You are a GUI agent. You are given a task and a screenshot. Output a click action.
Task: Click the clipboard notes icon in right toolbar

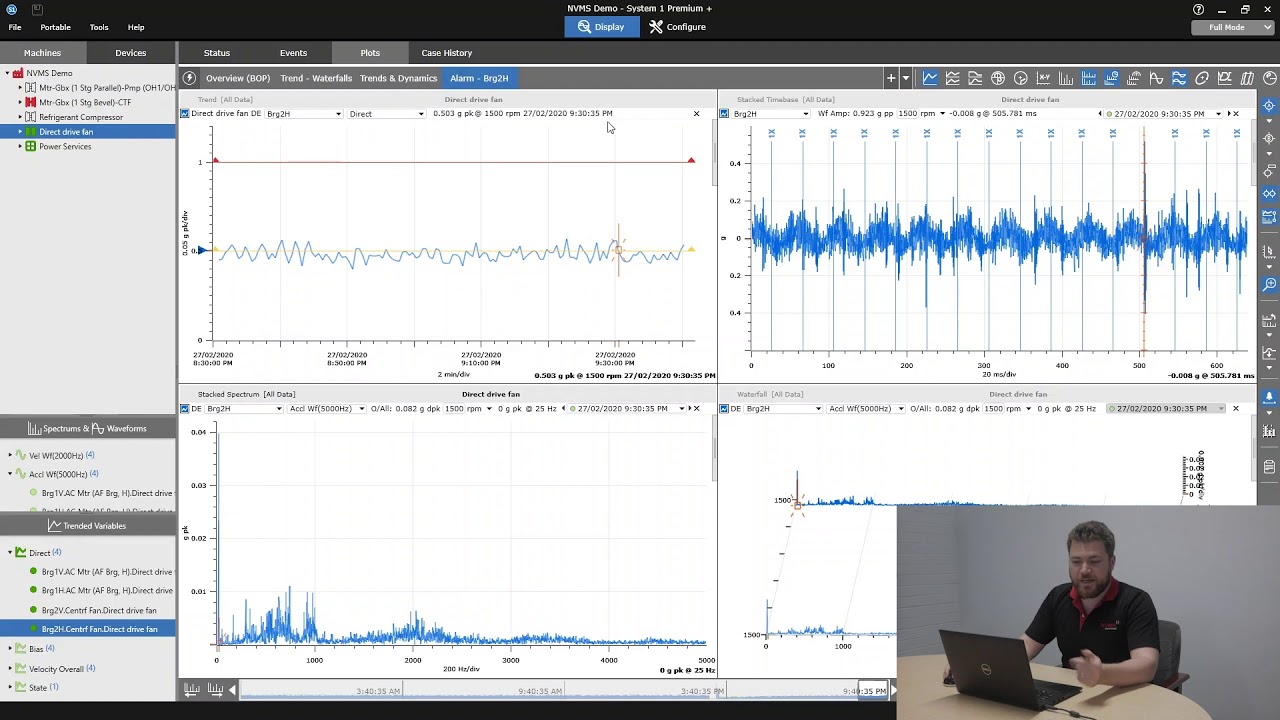pos(1269,467)
